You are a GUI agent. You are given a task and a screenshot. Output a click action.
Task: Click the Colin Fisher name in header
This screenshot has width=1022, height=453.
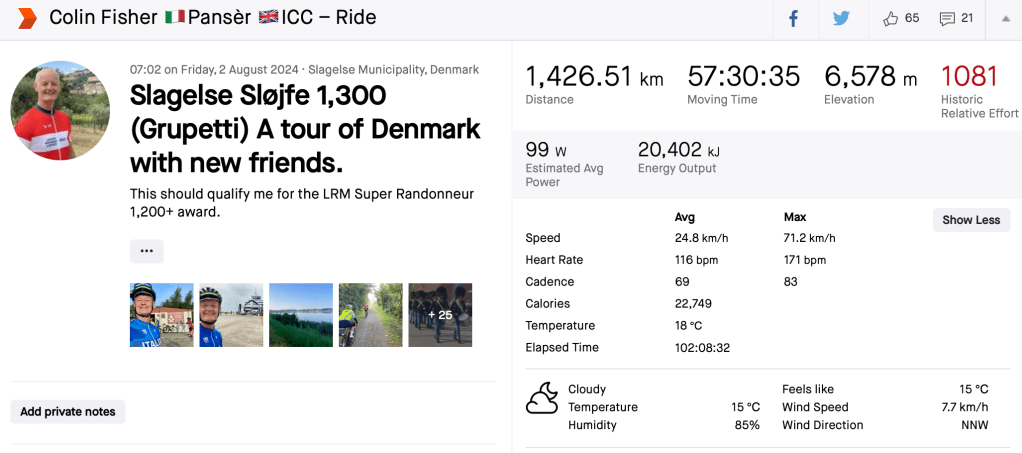pos(103,18)
